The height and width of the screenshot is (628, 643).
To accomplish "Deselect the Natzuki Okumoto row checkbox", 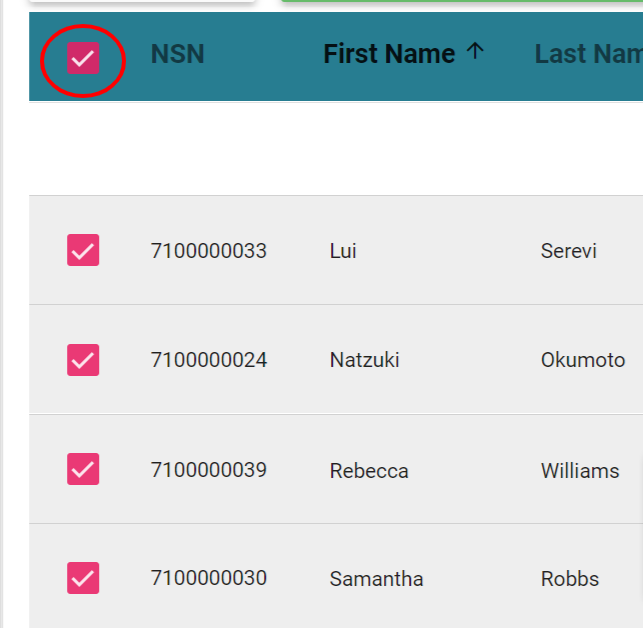I will tap(83, 359).
